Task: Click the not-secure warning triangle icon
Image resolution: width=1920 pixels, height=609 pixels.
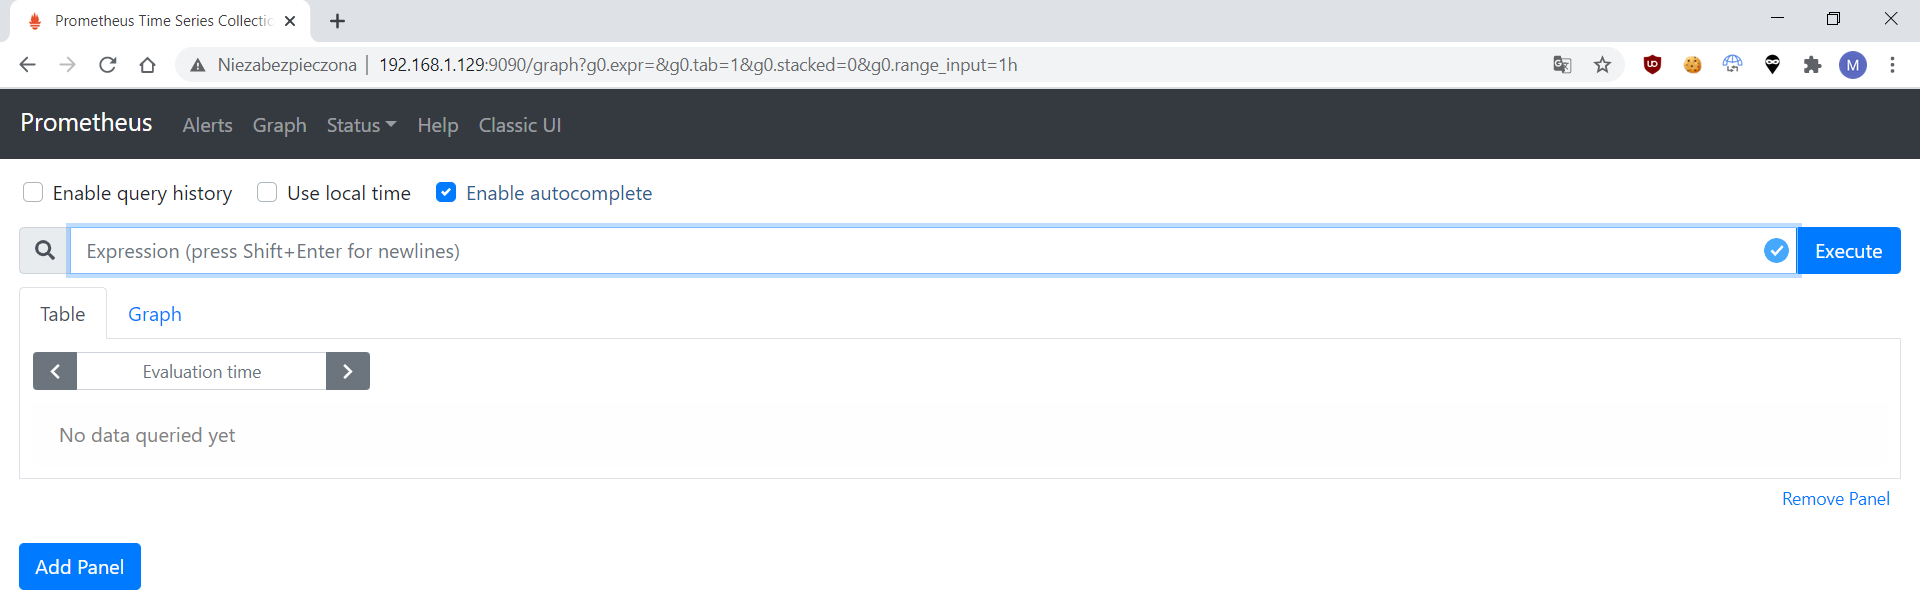Action: (x=198, y=65)
